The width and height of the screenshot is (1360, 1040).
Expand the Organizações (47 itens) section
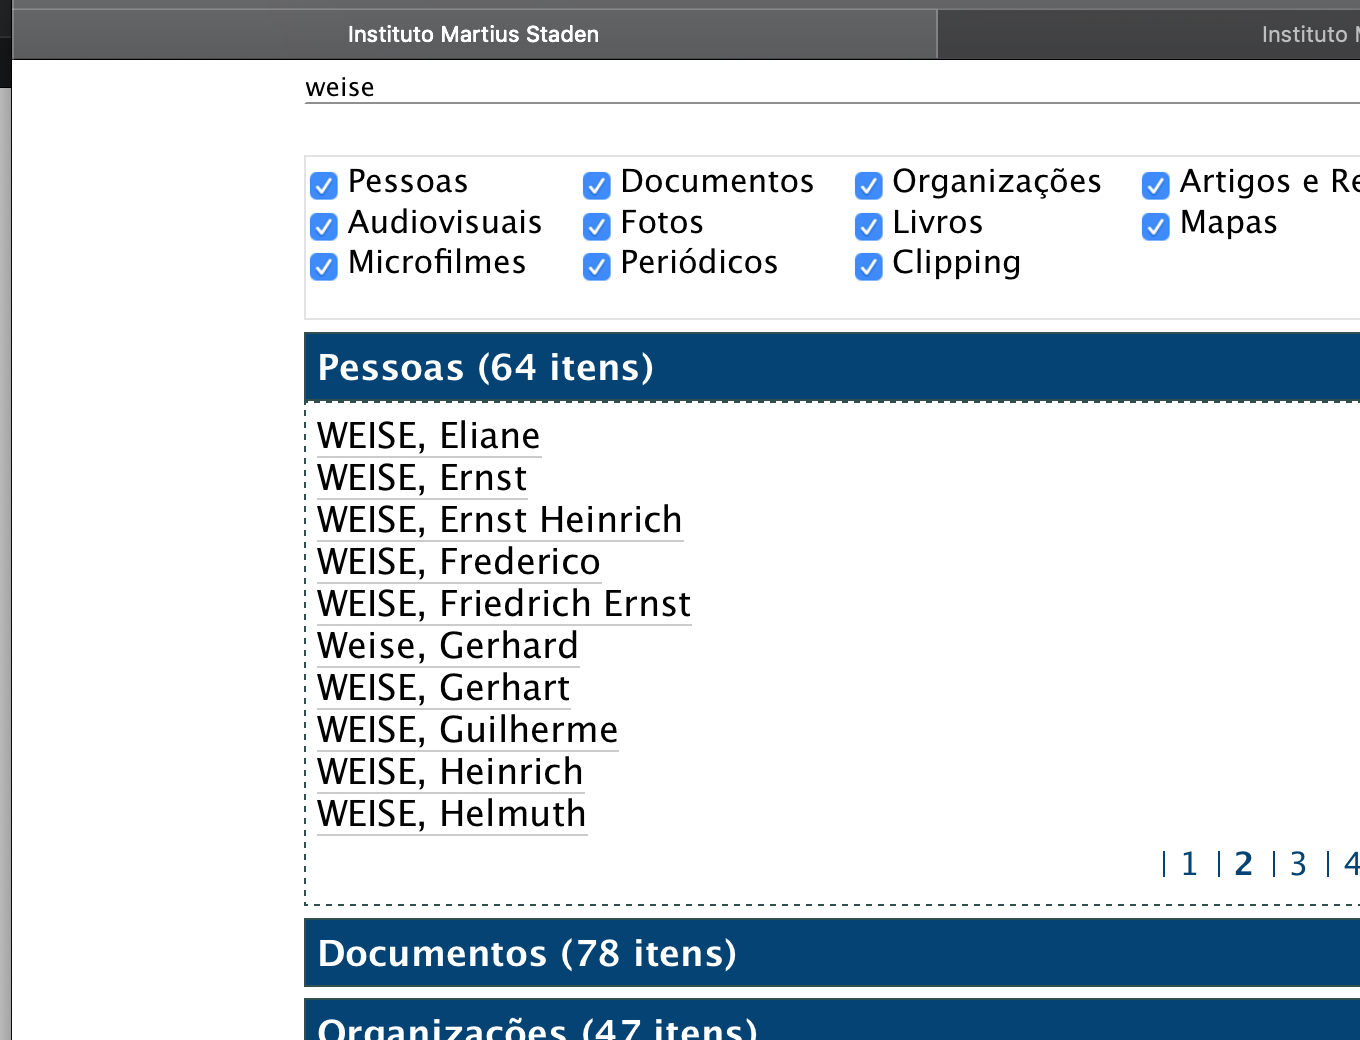[x=537, y=1025]
